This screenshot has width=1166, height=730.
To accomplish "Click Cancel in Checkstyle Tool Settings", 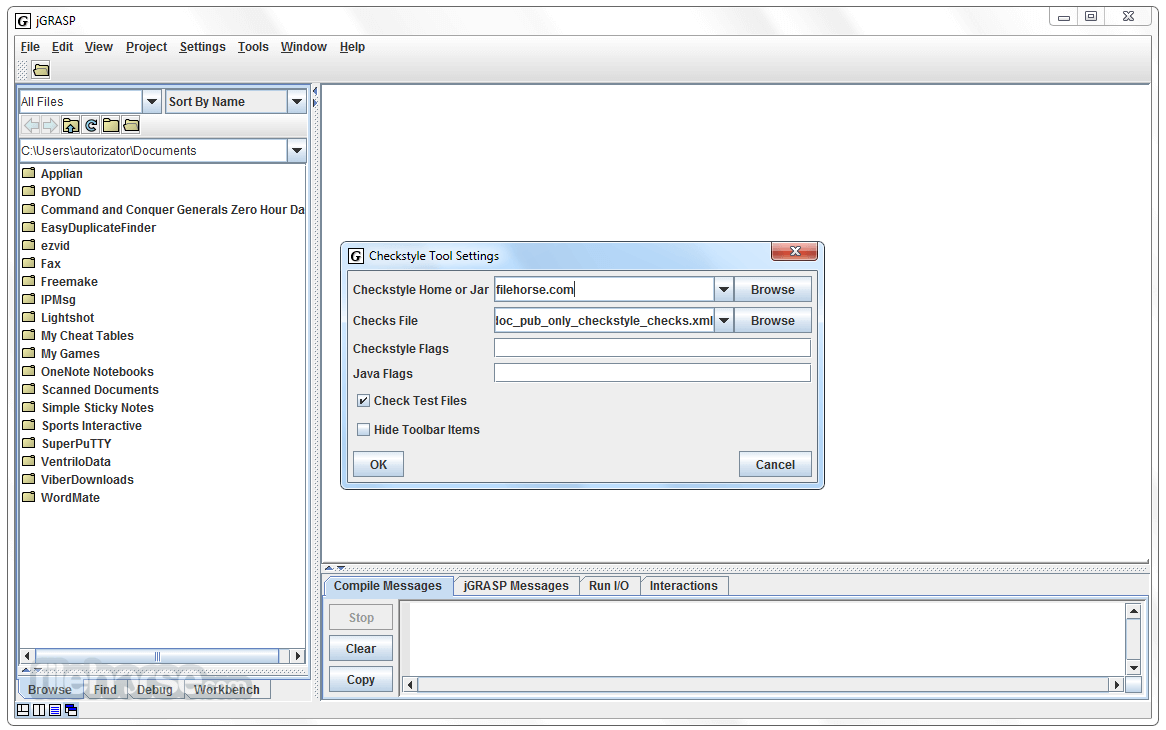I will (775, 465).
